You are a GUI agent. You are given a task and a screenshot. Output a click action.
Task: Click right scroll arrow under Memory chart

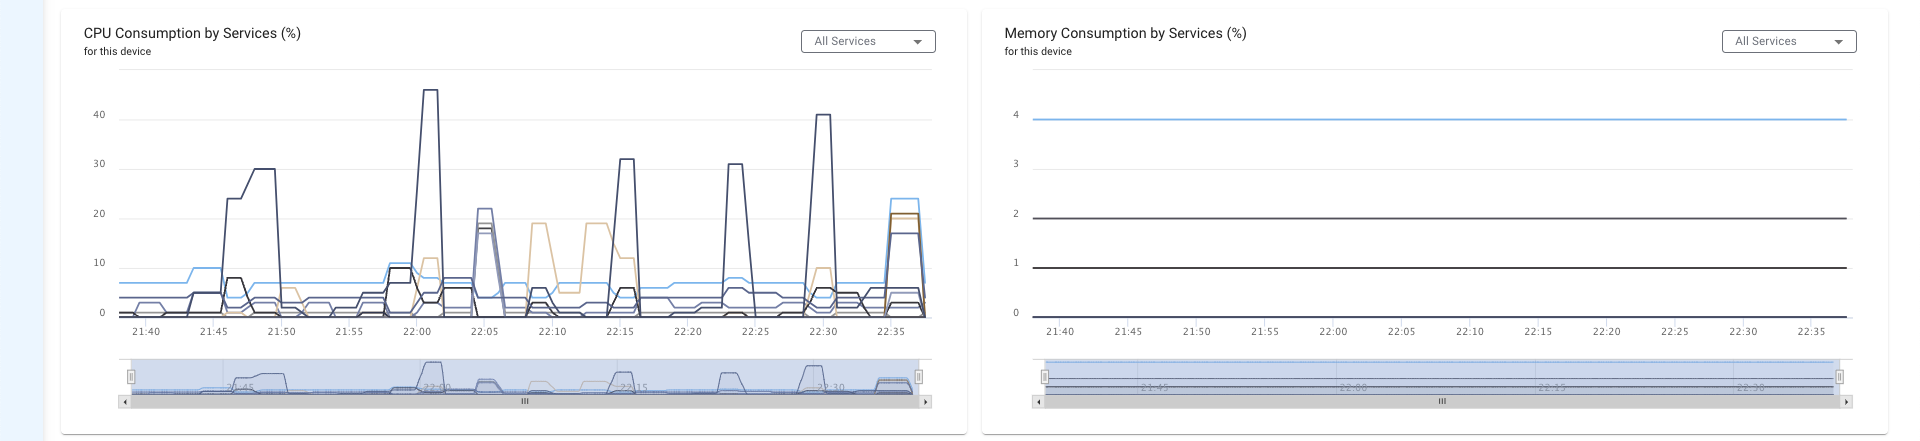pyautogui.click(x=1846, y=402)
